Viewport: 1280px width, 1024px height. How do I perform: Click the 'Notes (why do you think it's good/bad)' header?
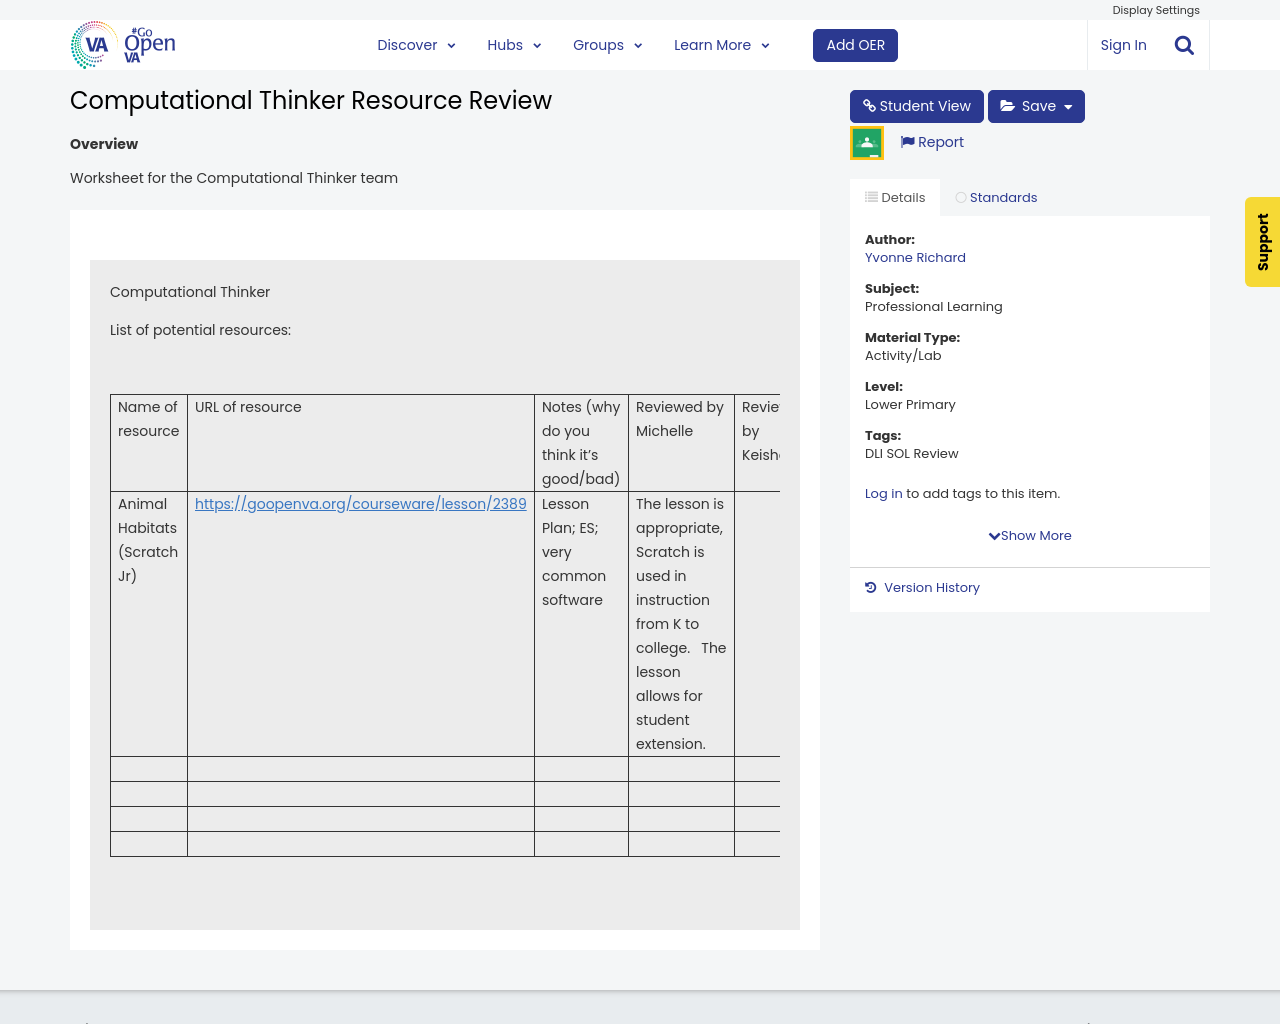(581, 443)
